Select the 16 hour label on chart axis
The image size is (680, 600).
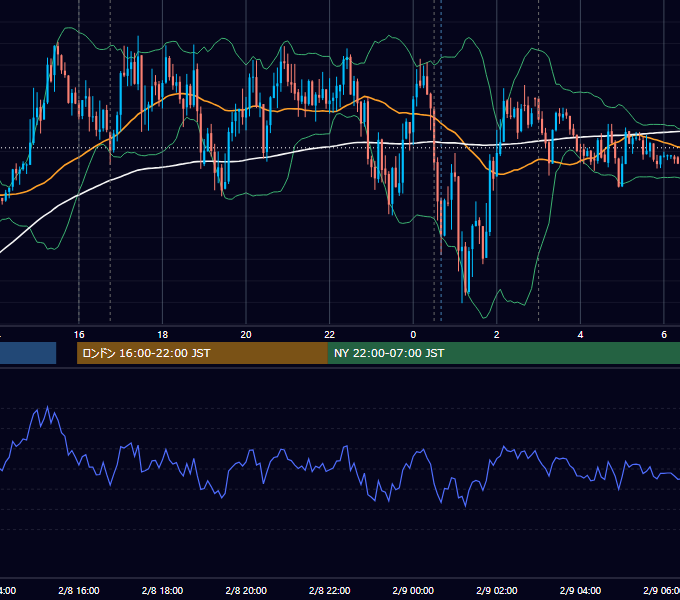(x=79, y=335)
